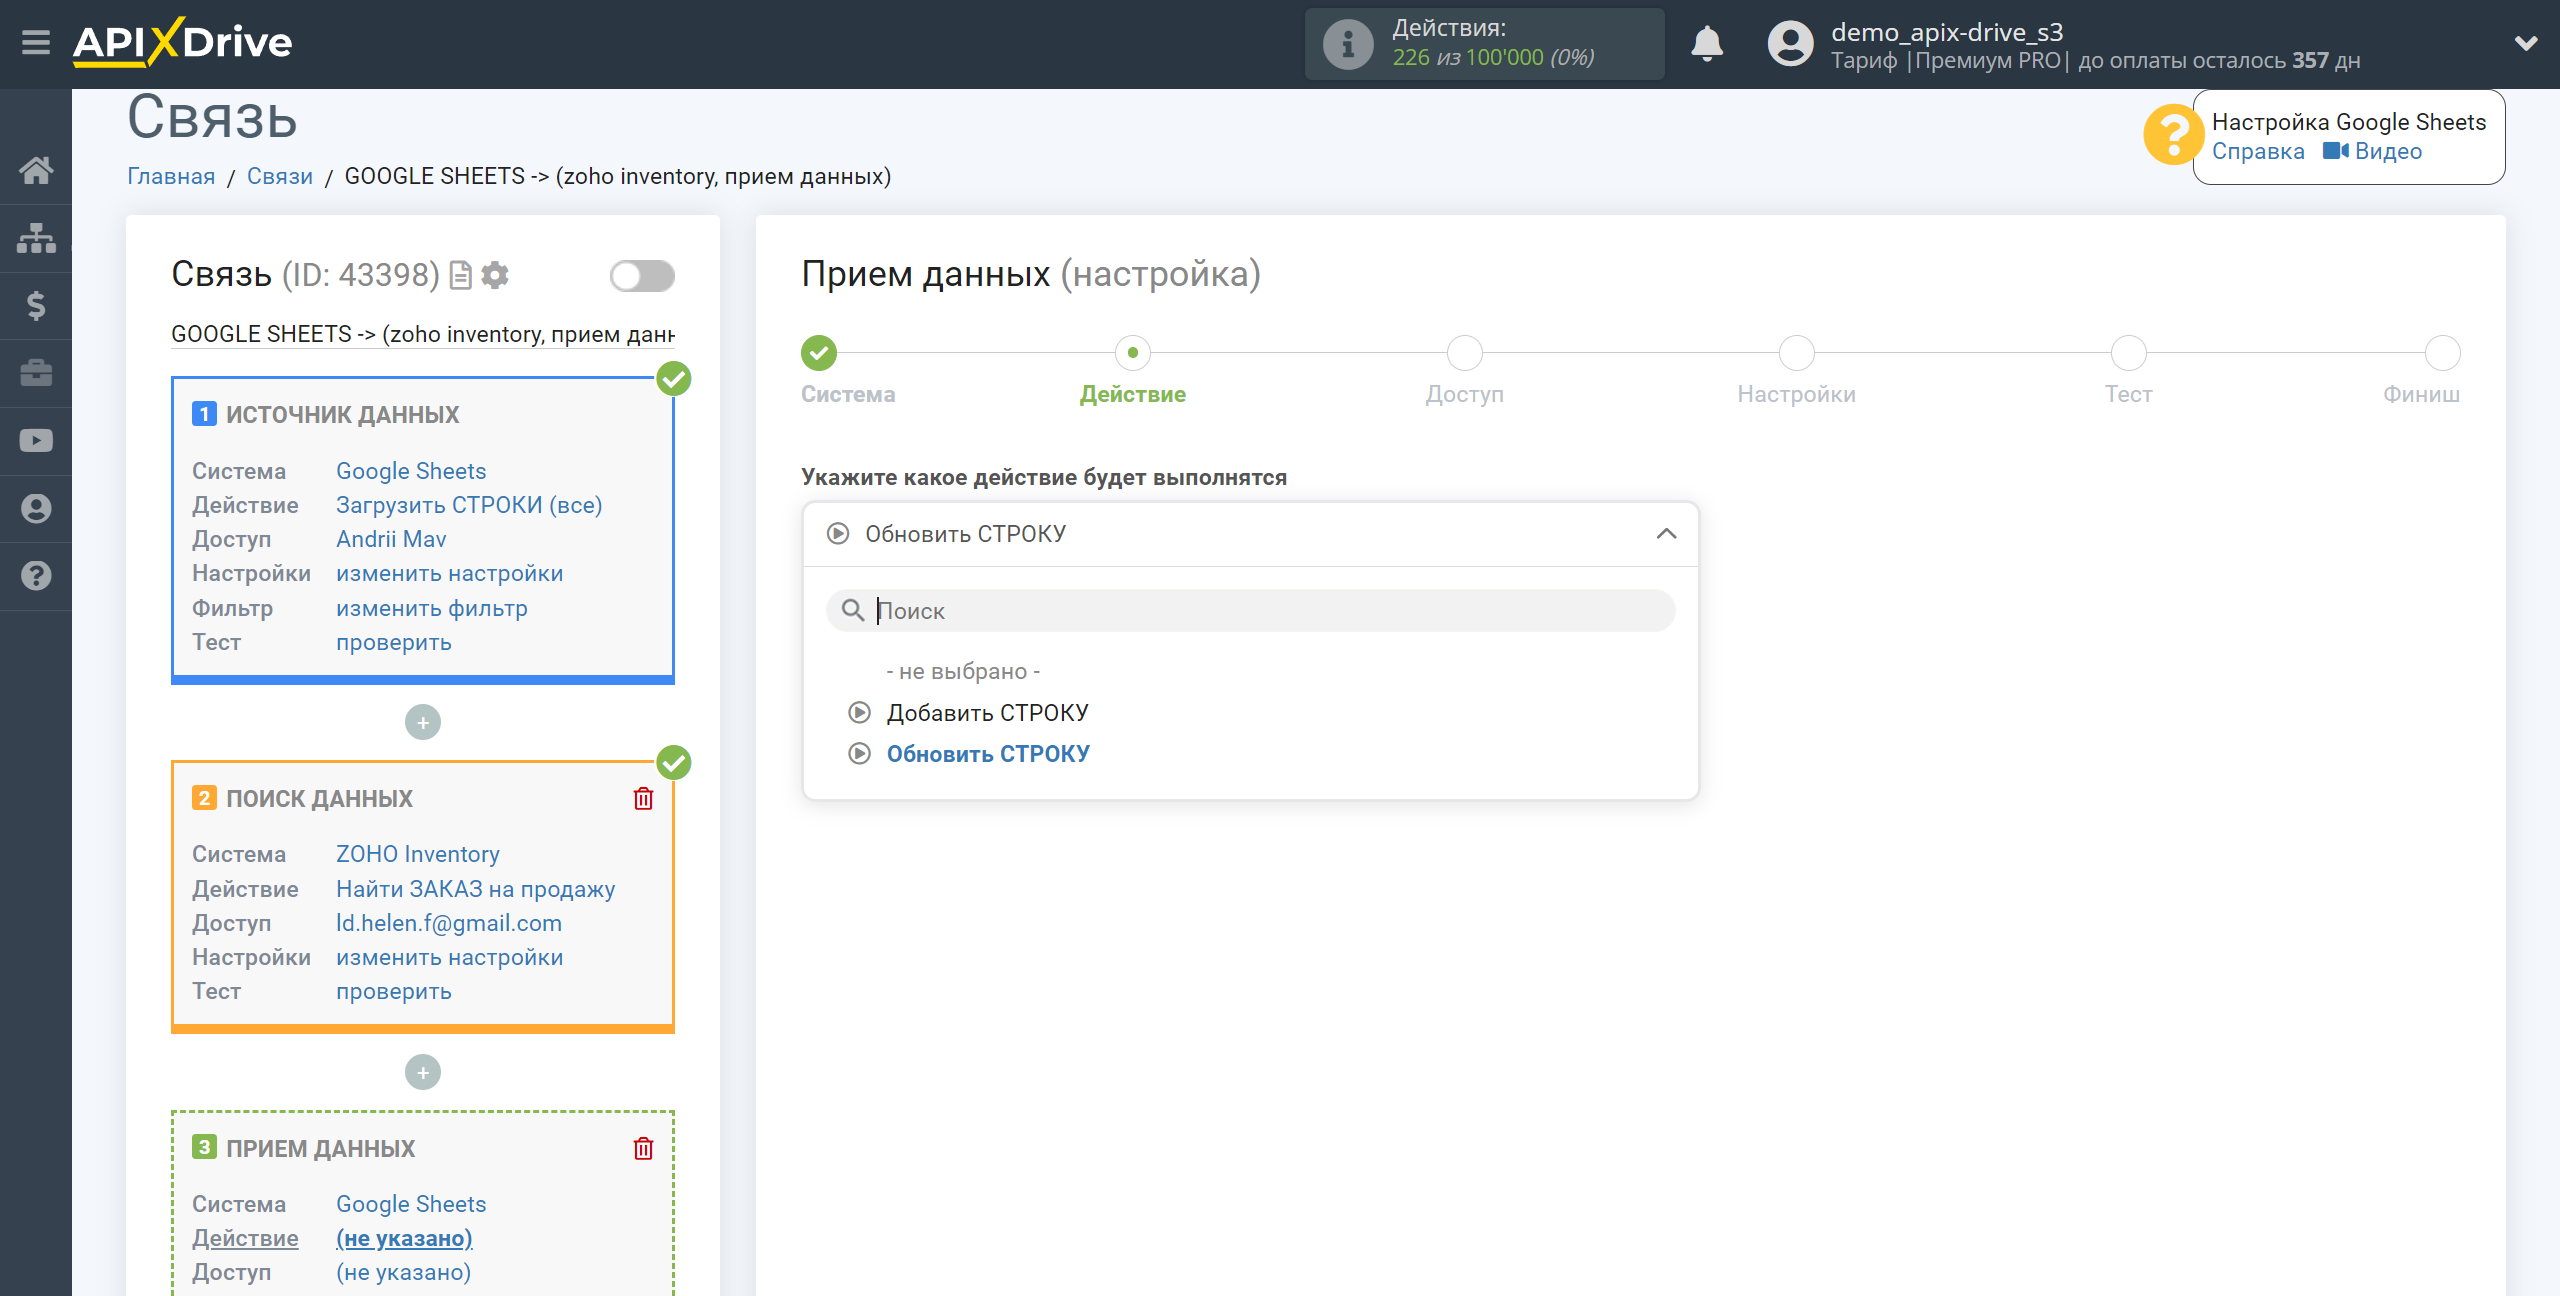This screenshot has width=2560, height=1296.
Task: Click search block изменить настройки link
Action: tap(450, 957)
